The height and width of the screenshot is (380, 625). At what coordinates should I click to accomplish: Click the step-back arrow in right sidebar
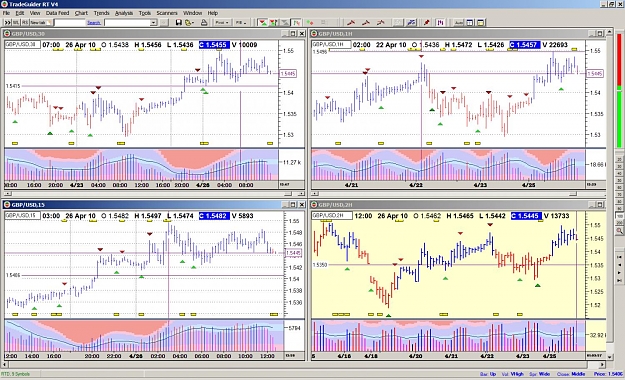click(x=619, y=265)
